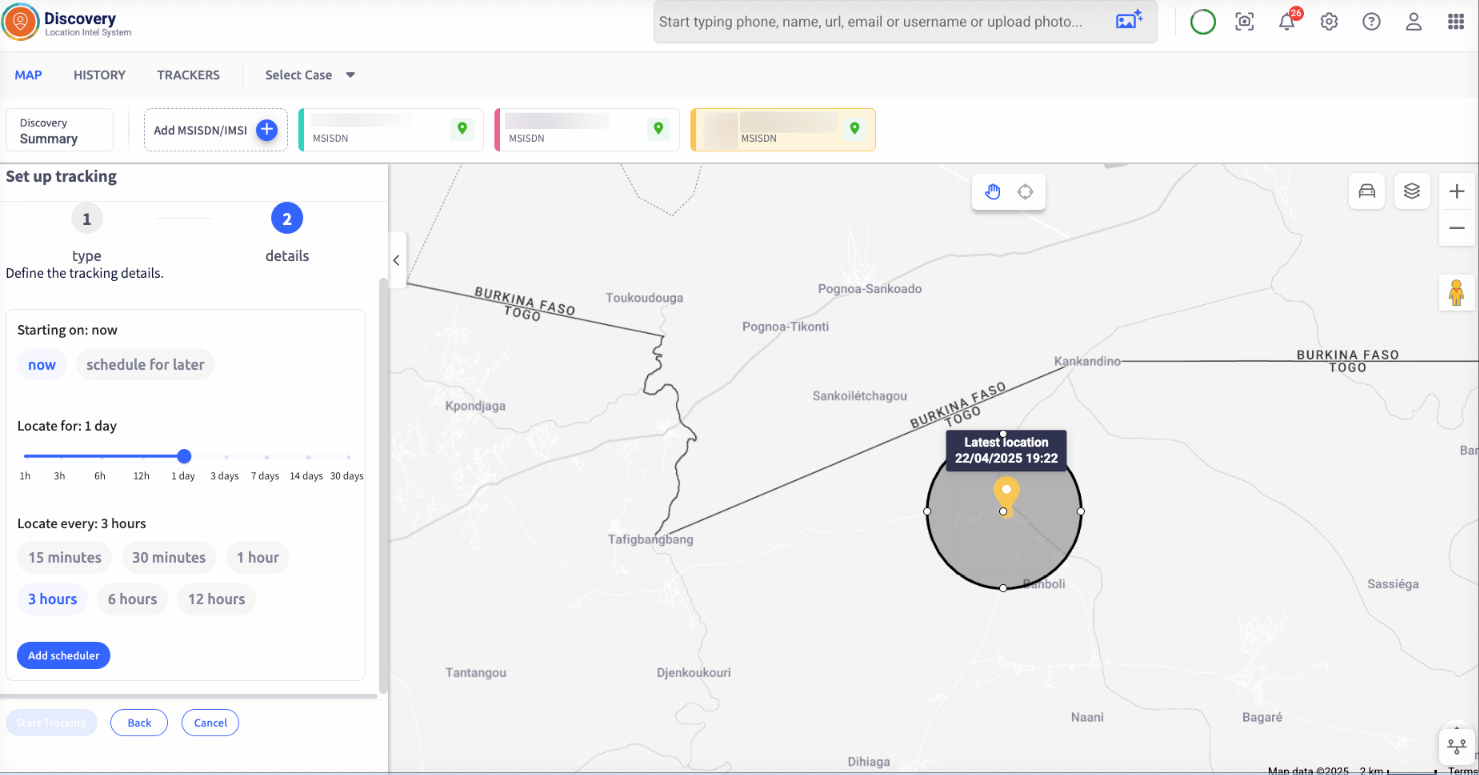The width and height of the screenshot is (1479, 775).
Task: Click the Street View pegman icon
Action: [x=1456, y=292]
